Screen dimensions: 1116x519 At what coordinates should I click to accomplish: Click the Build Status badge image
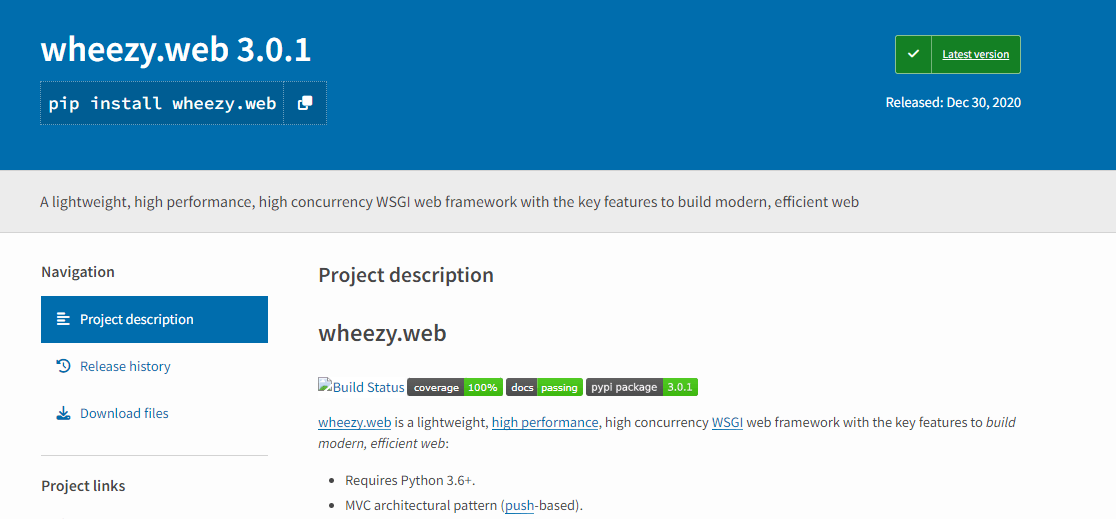(x=361, y=387)
